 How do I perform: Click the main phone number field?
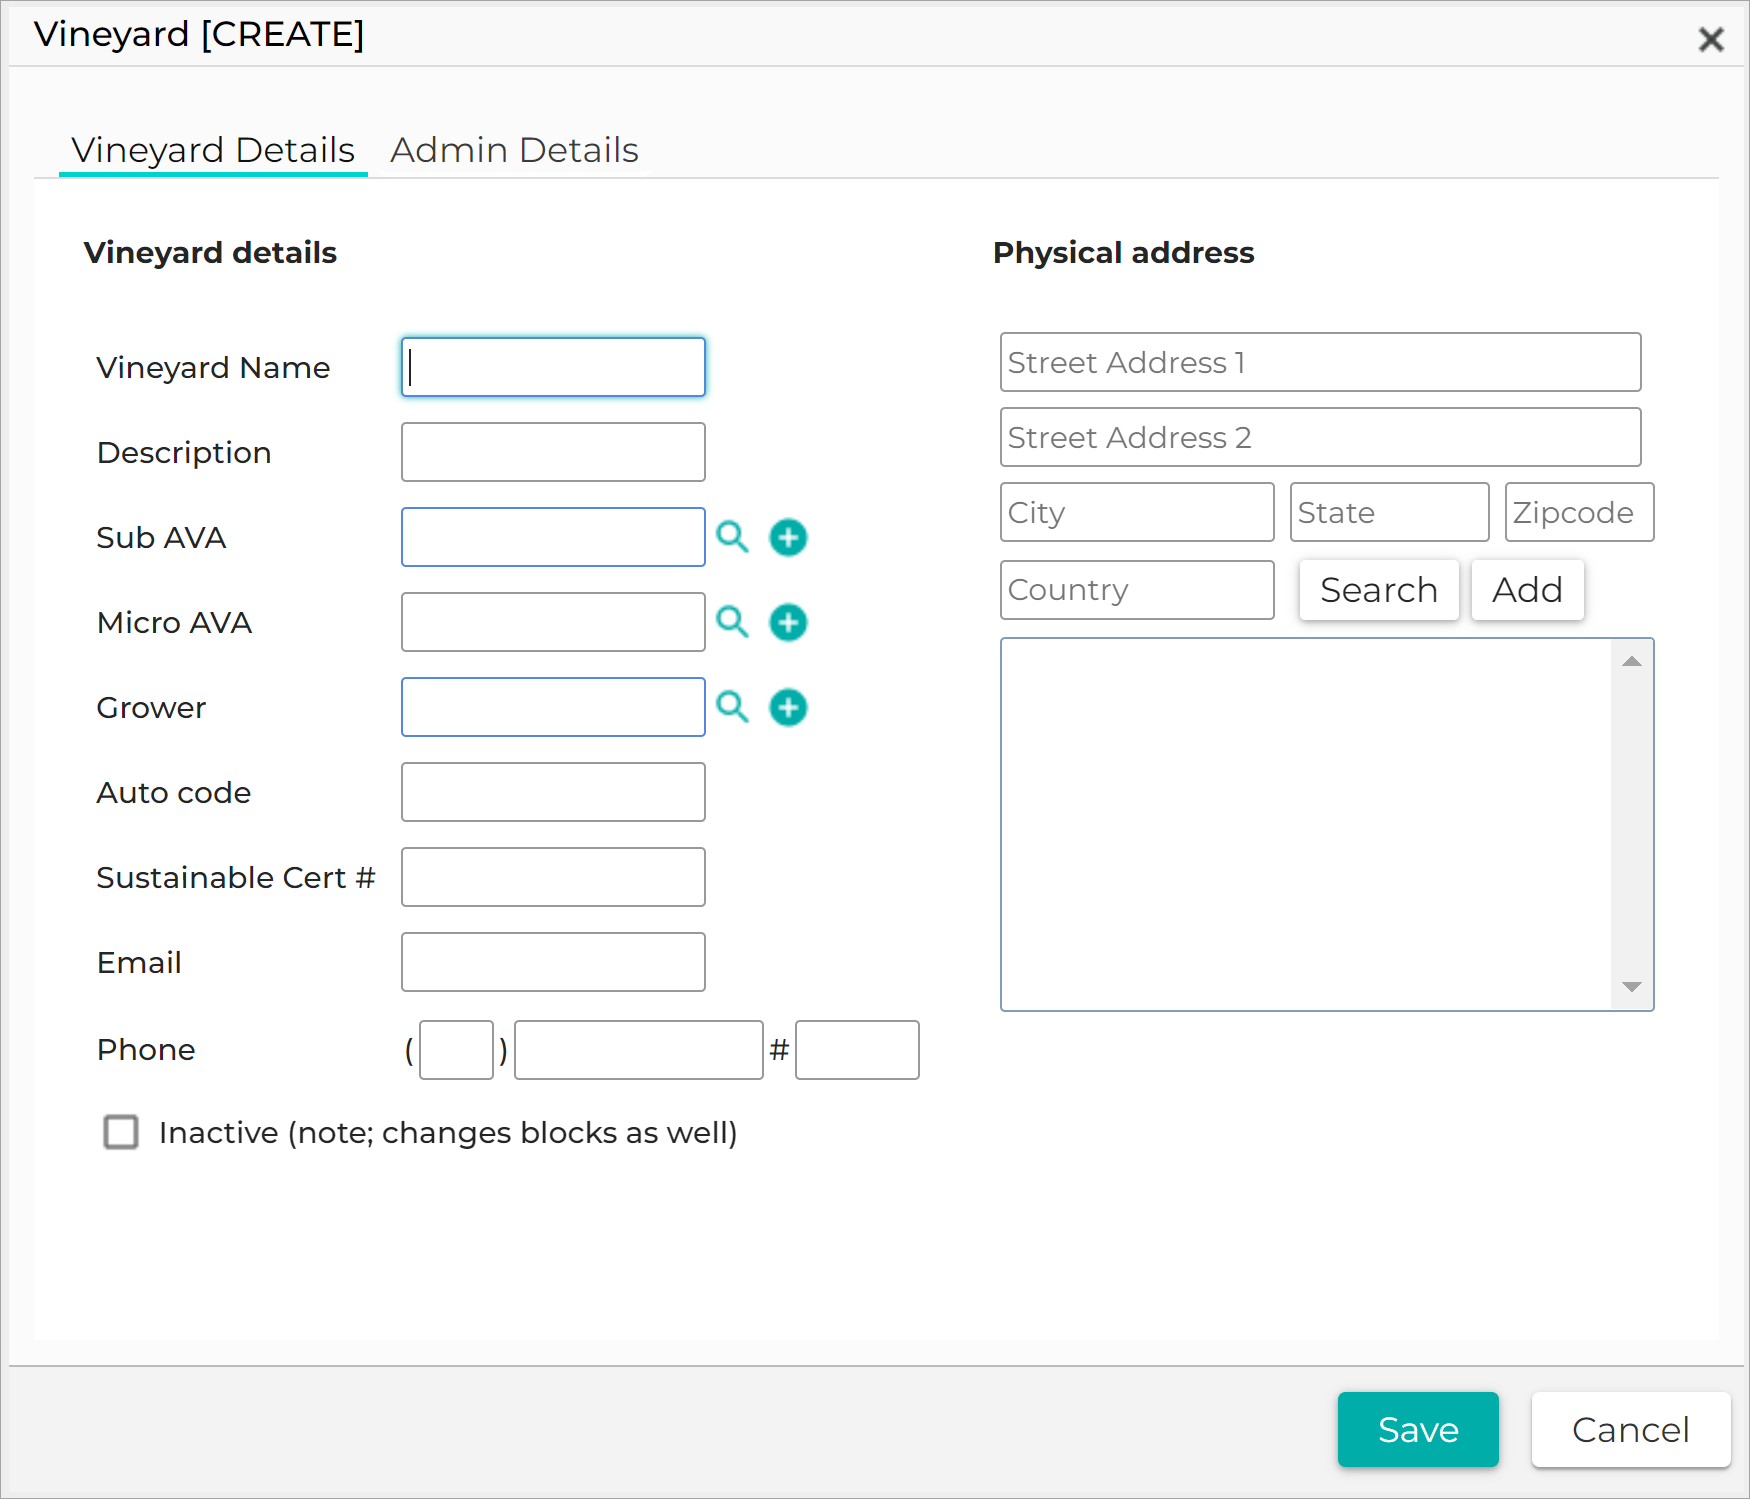tap(638, 1050)
